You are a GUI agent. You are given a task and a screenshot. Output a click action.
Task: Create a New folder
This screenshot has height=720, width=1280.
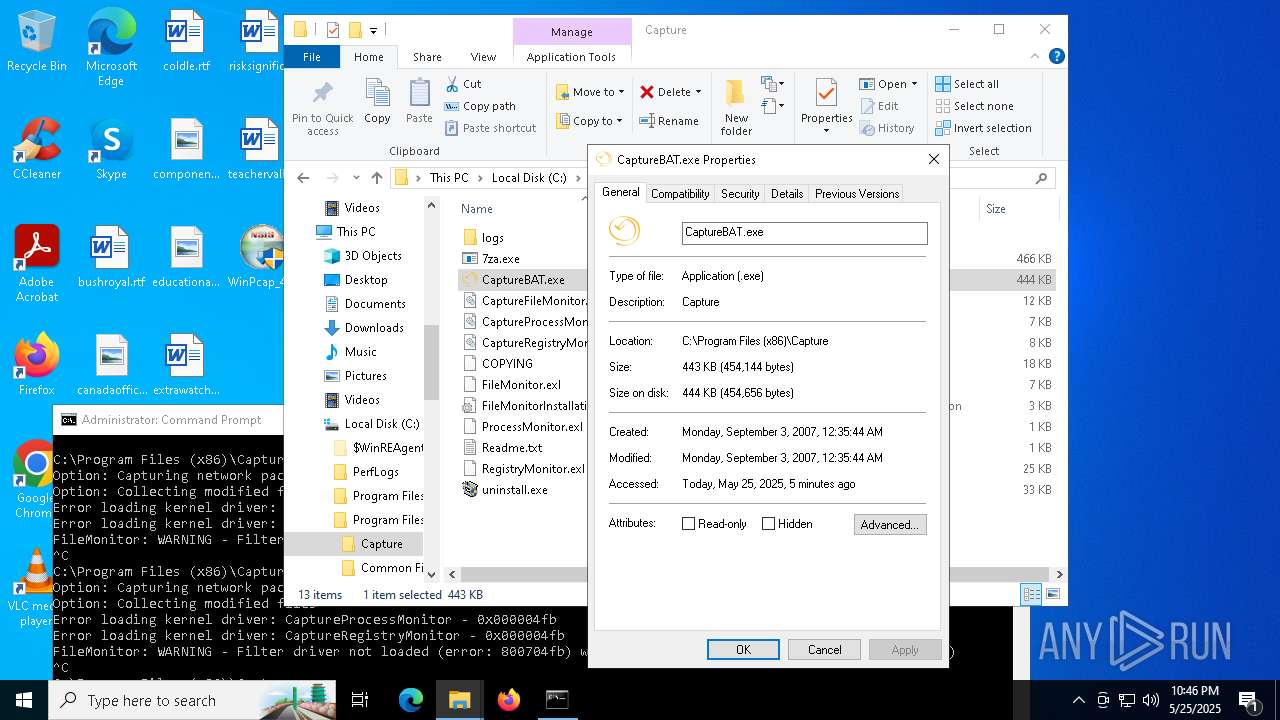pyautogui.click(x=736, y=108)
